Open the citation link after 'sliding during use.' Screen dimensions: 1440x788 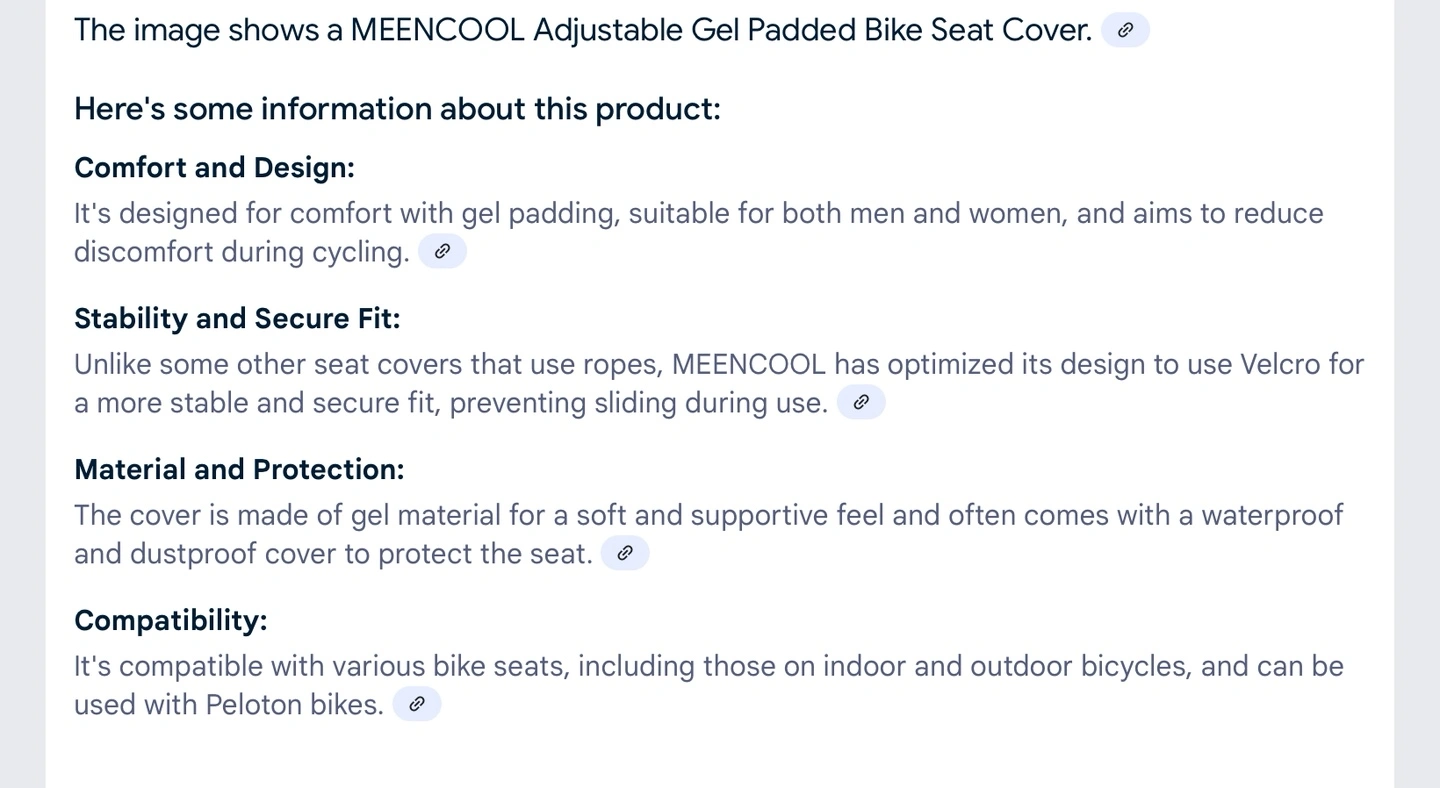click(861, 402)
